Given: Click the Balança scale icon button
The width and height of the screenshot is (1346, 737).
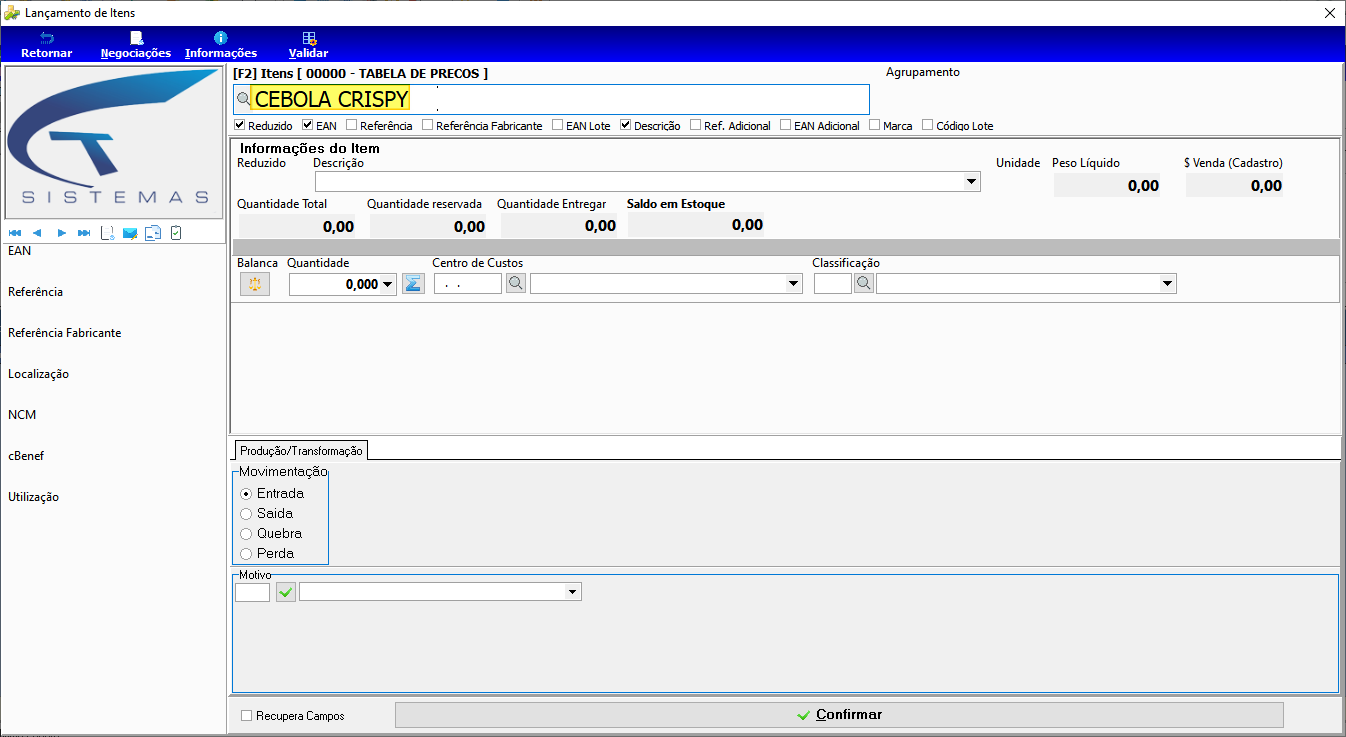Looking at the screenshot, I should (255, 284).
